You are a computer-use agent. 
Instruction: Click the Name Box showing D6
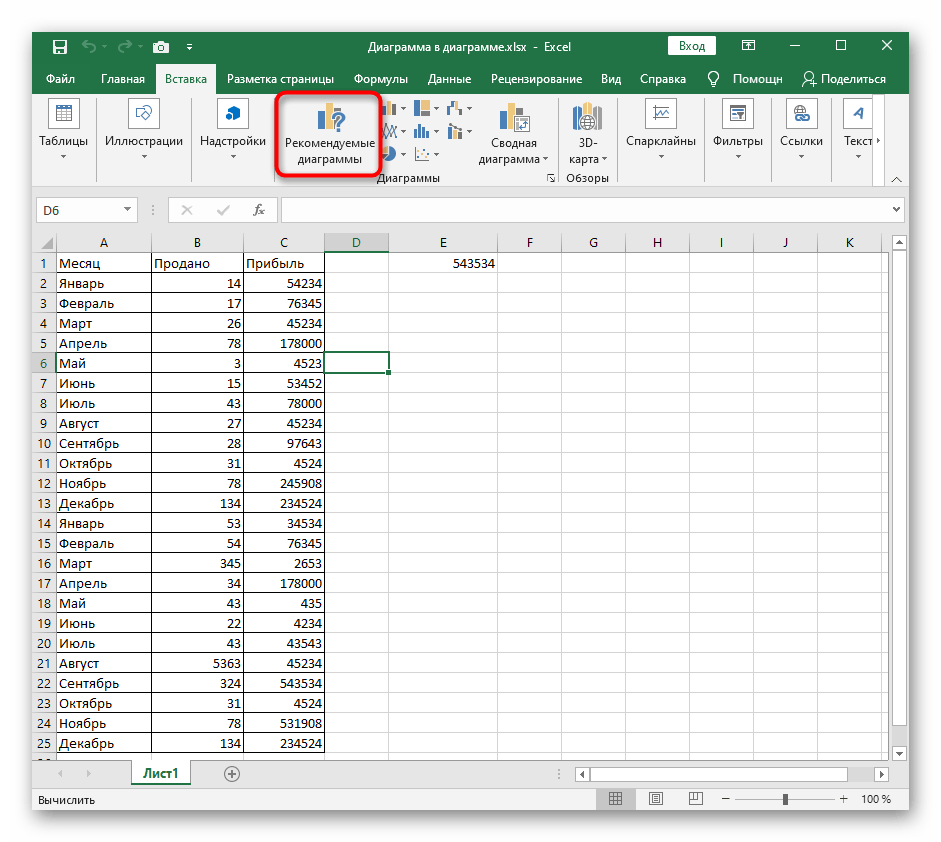click(79, 210)
